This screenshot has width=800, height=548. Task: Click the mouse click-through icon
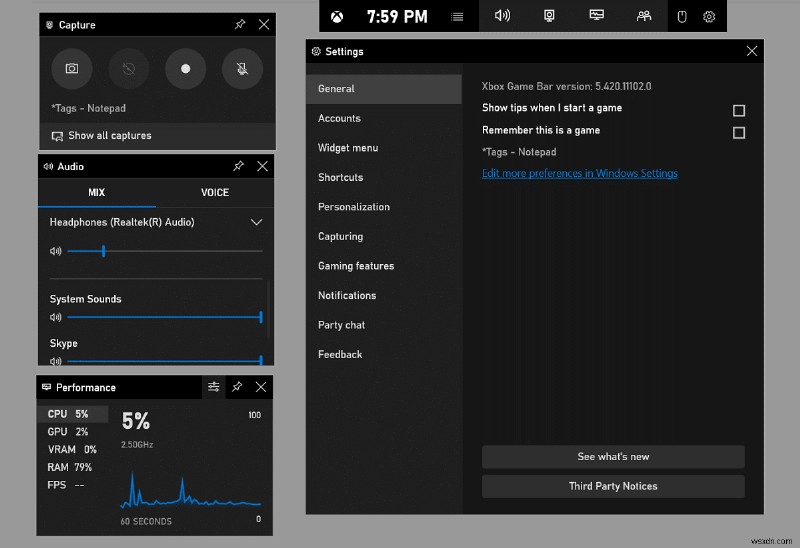tap(682, 17)
